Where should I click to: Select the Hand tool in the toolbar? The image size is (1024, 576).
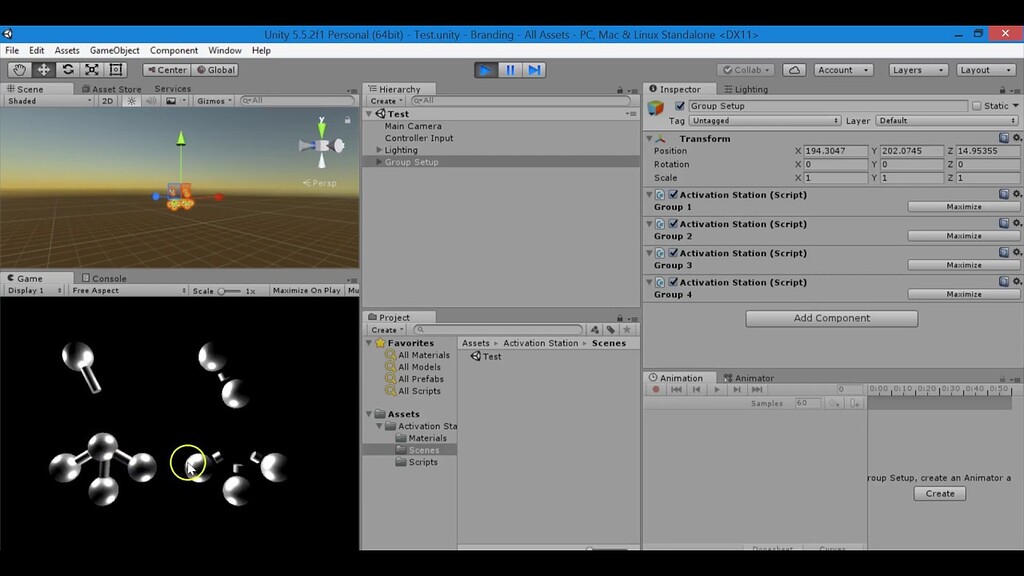[x=18, y=69]
